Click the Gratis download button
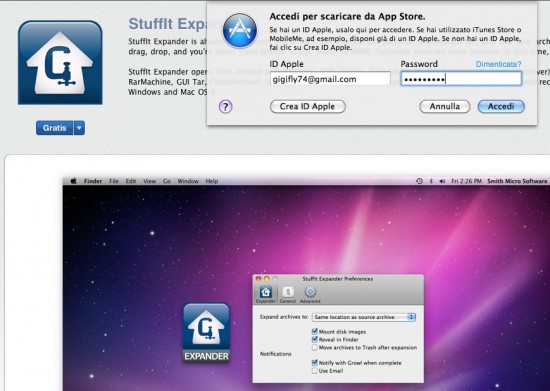The height and width of the screenshot is (391, 550). (55, 128)
